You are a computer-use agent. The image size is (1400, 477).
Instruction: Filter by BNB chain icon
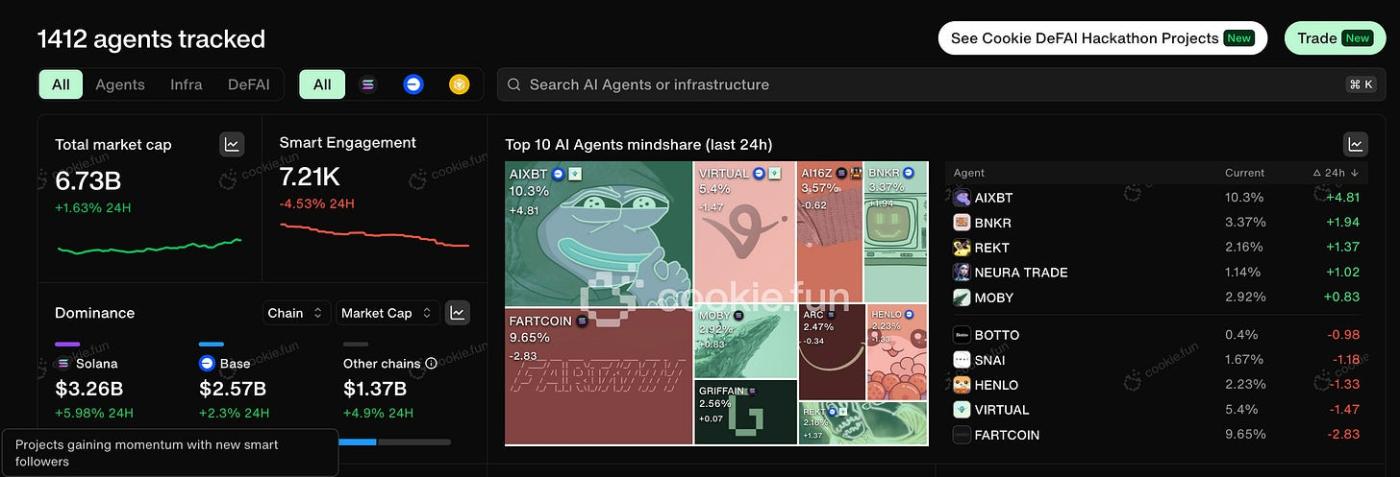coord(459,85)
